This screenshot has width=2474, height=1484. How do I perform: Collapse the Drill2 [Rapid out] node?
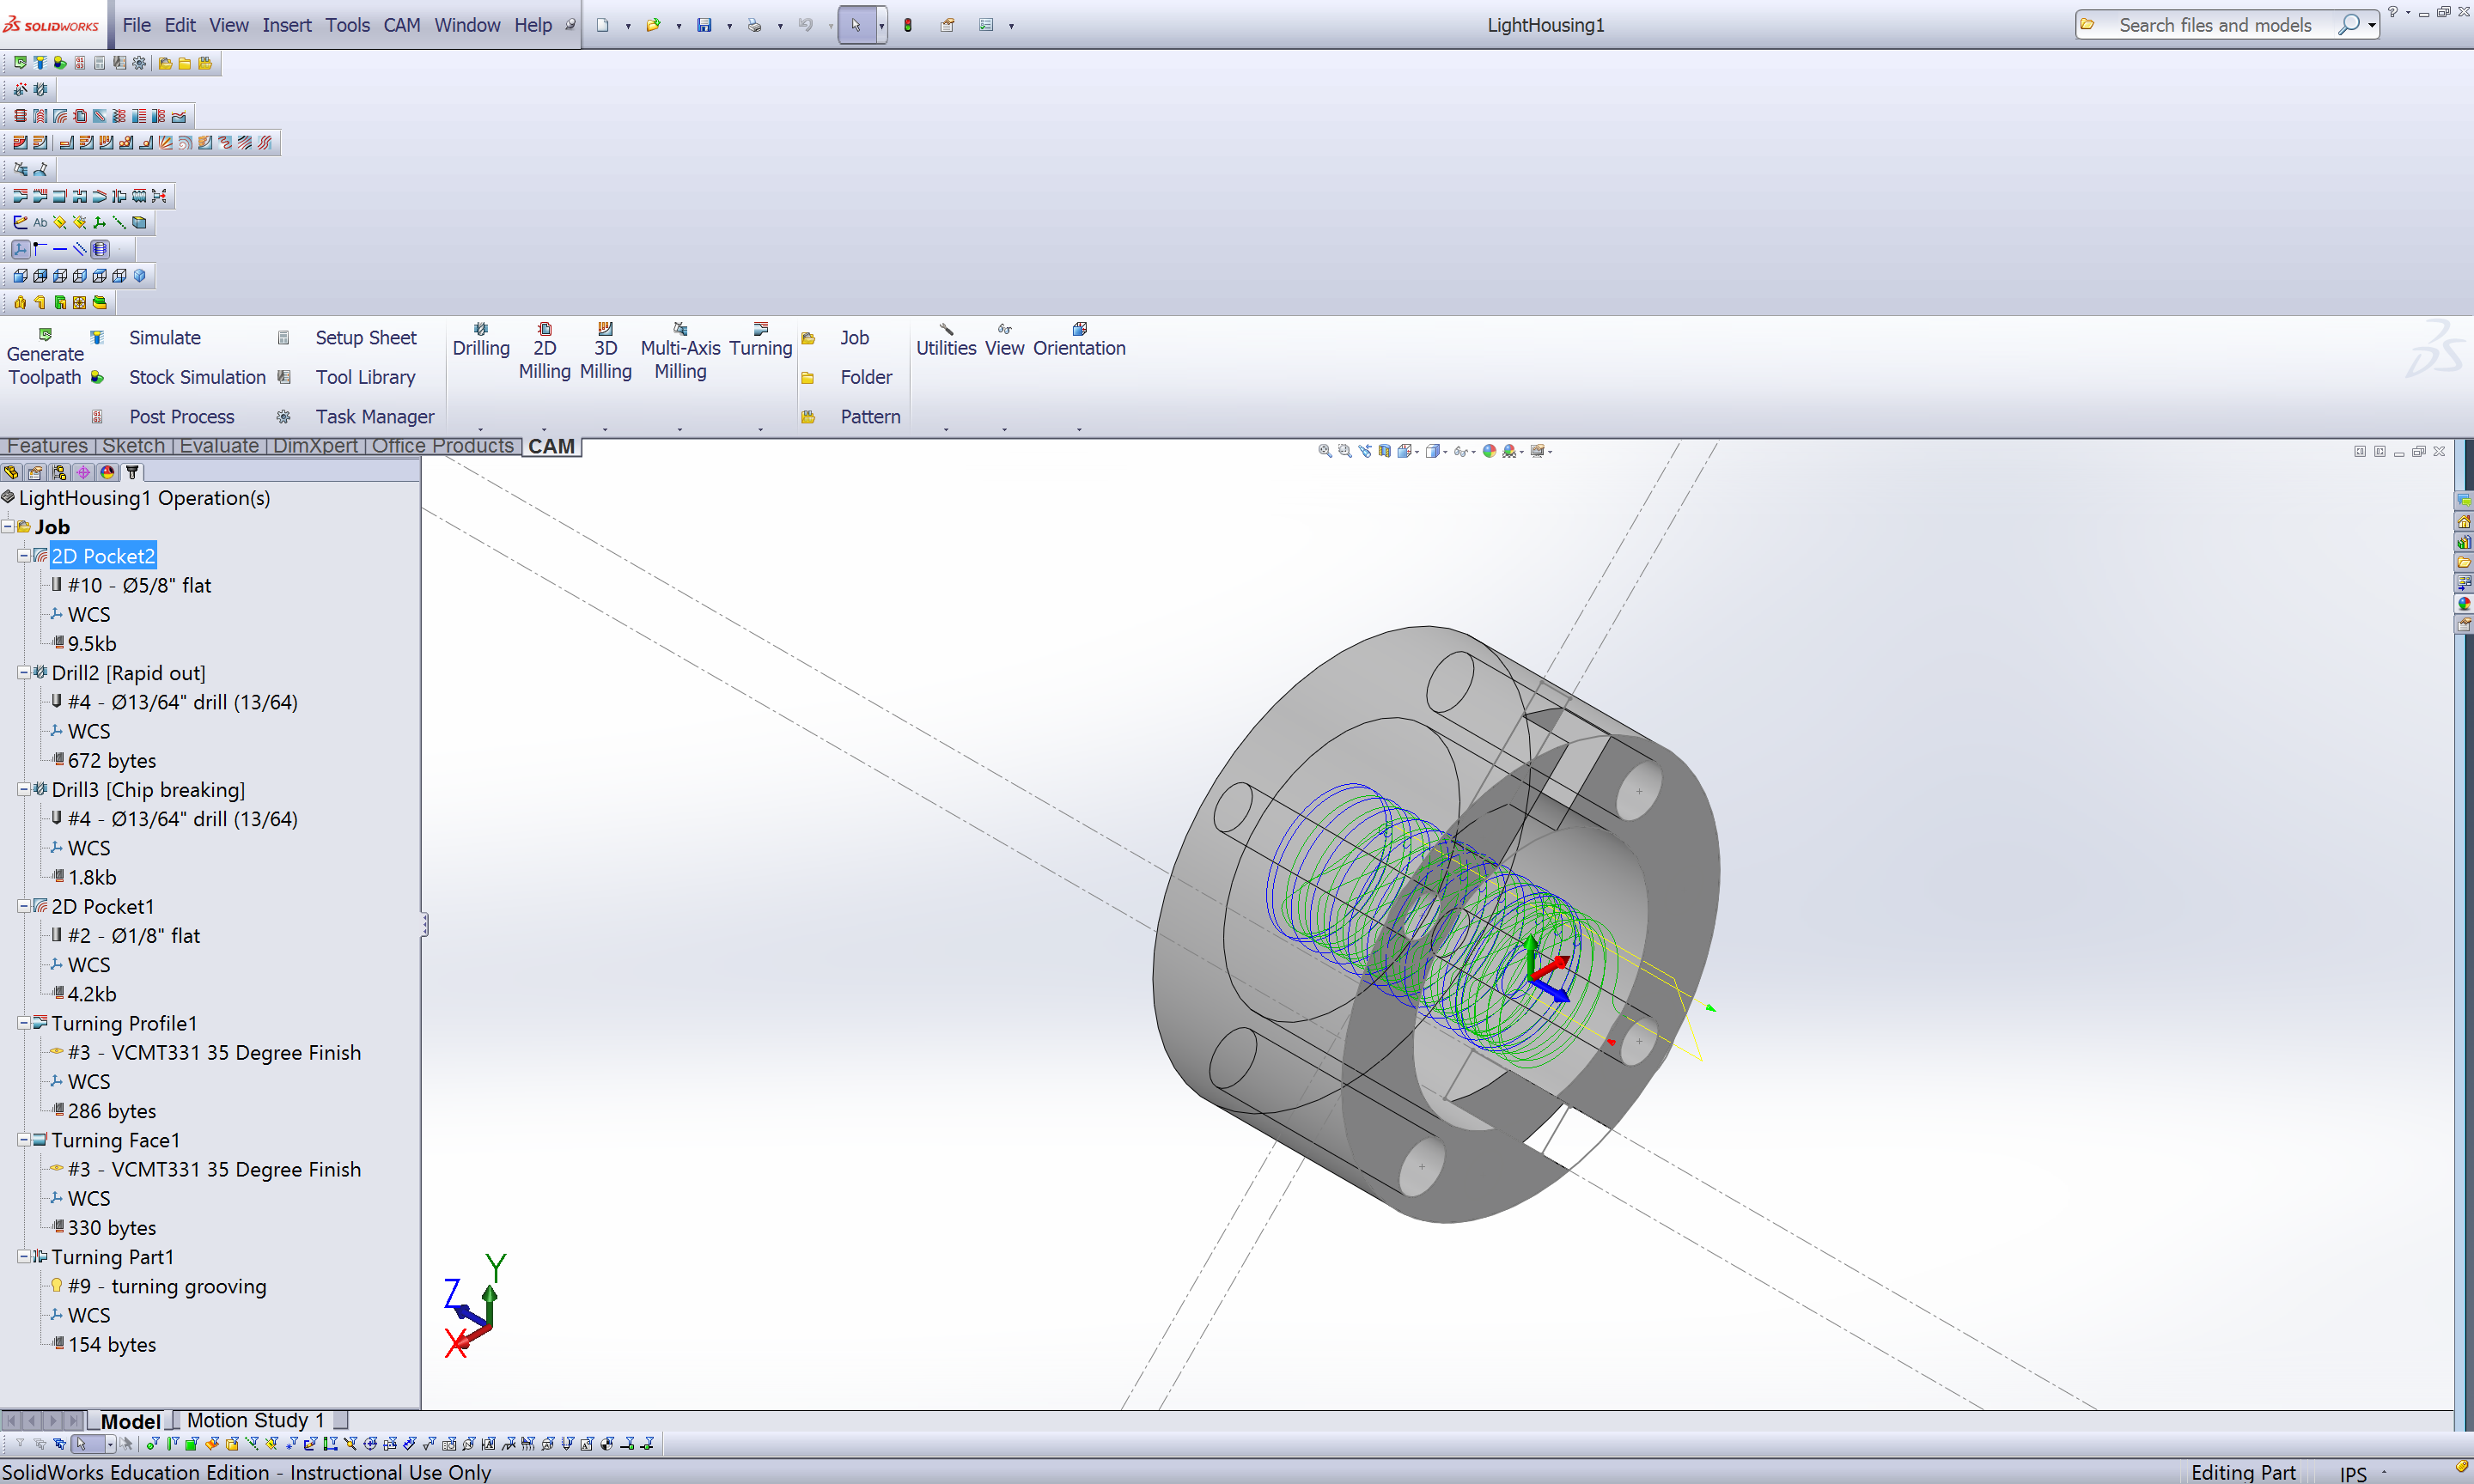coord(23,672)
